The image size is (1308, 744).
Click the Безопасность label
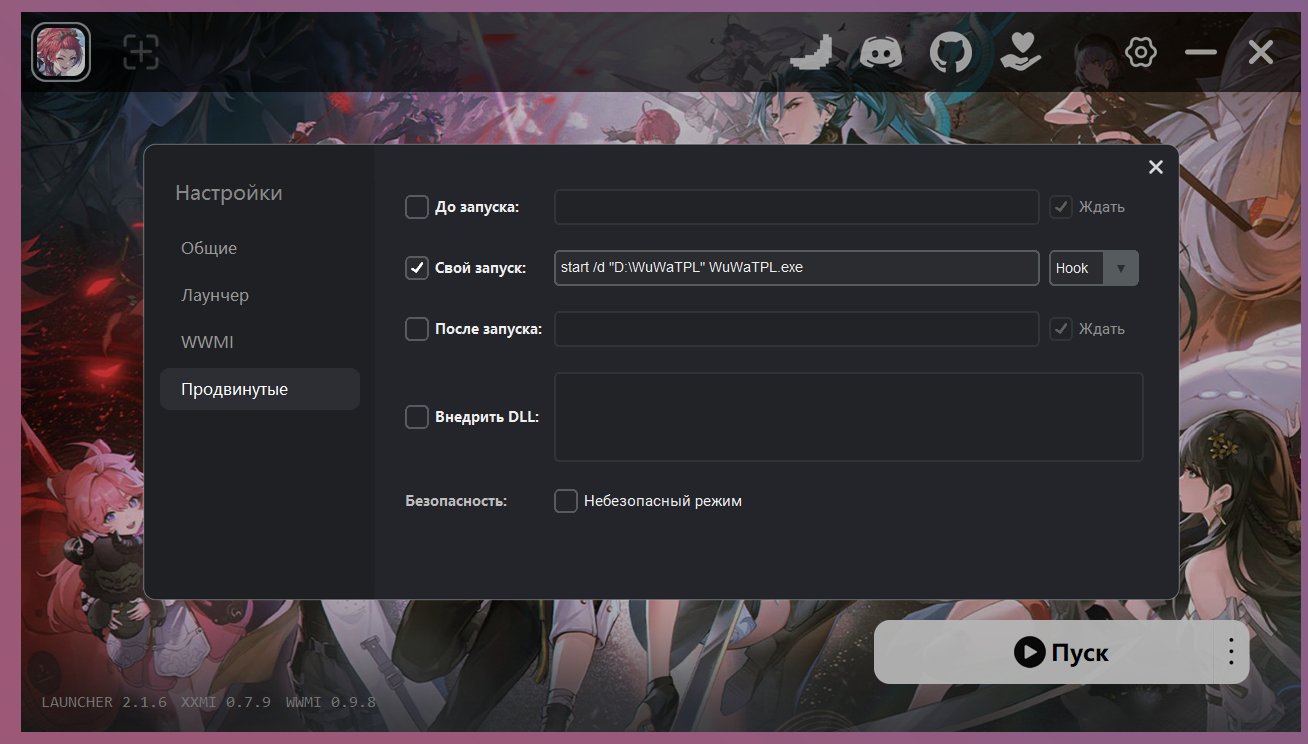456,501
